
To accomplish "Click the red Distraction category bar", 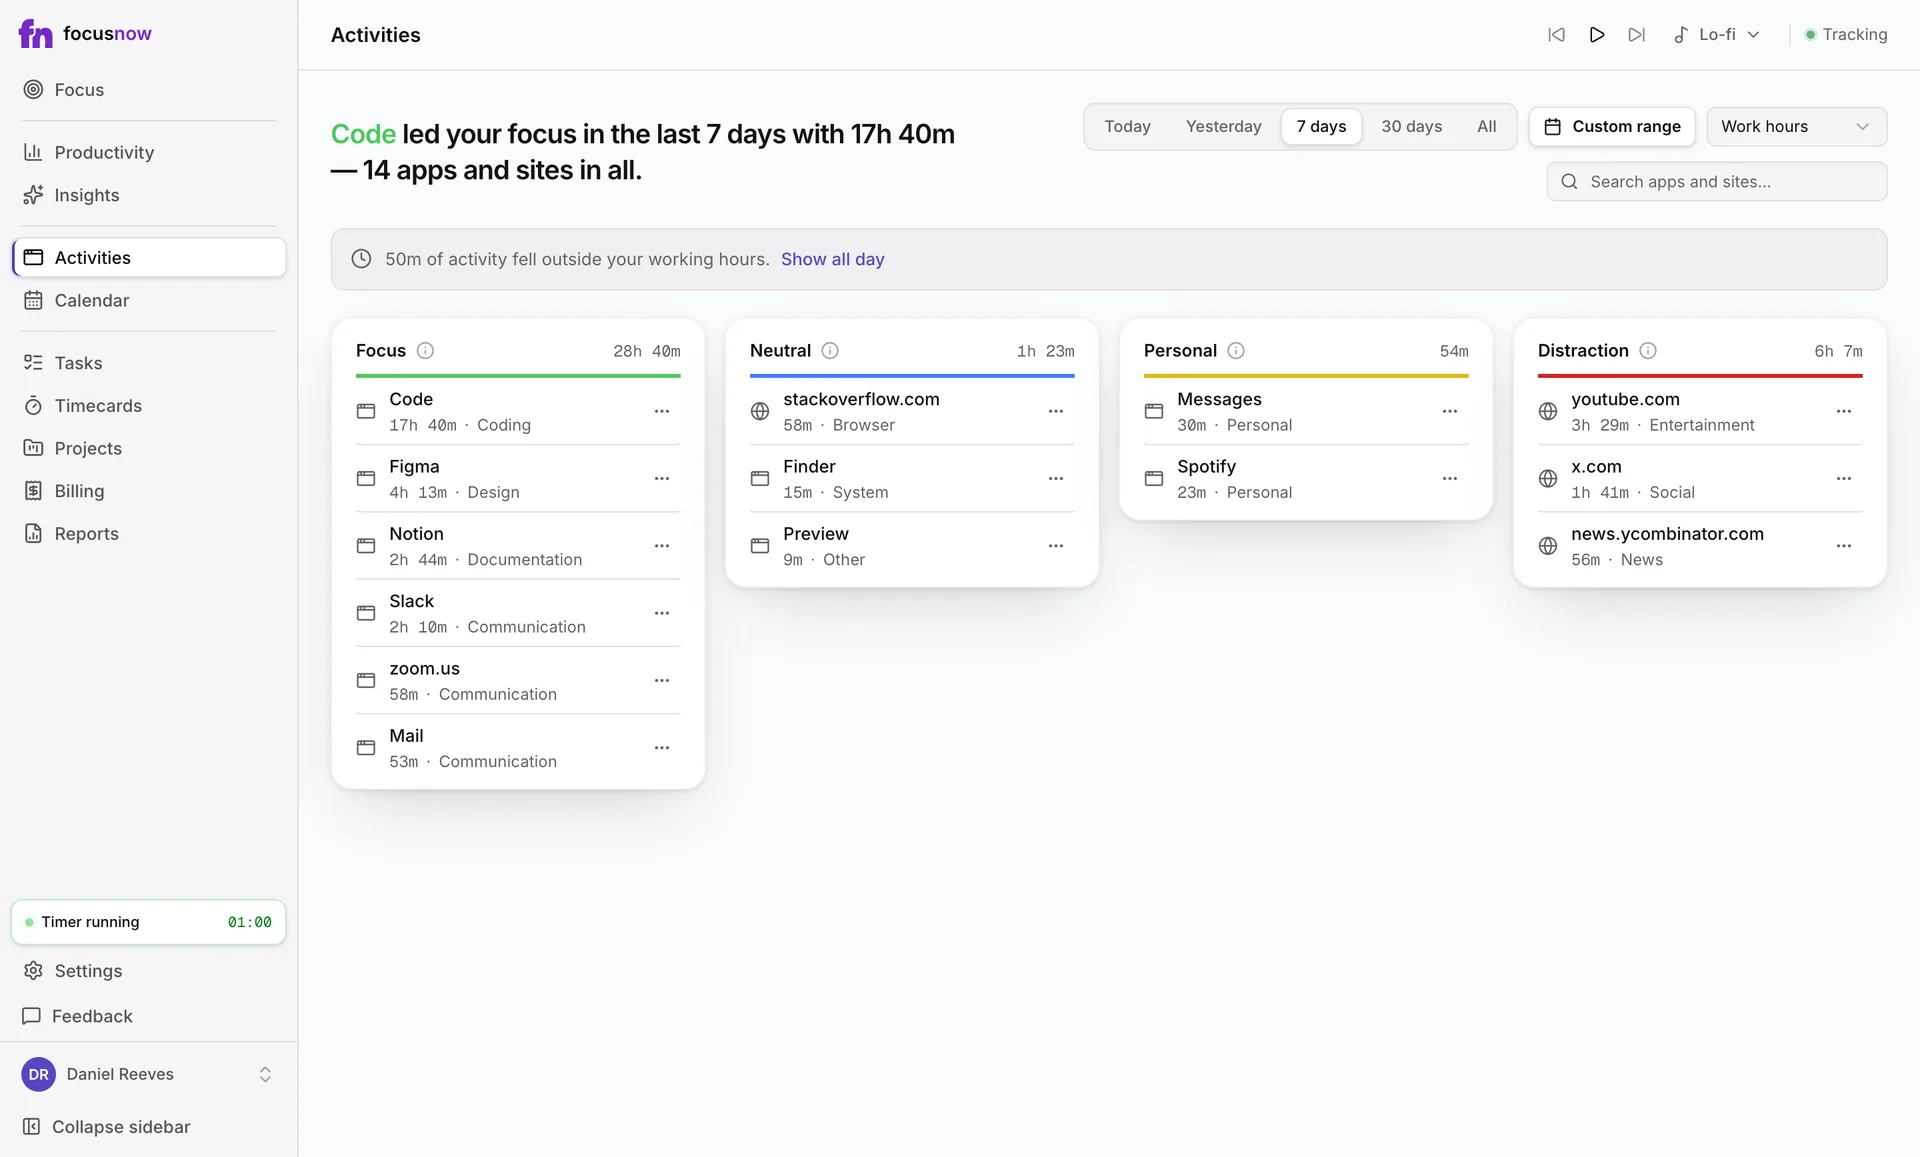I will pyautogui.click(x=1700, y=376).
